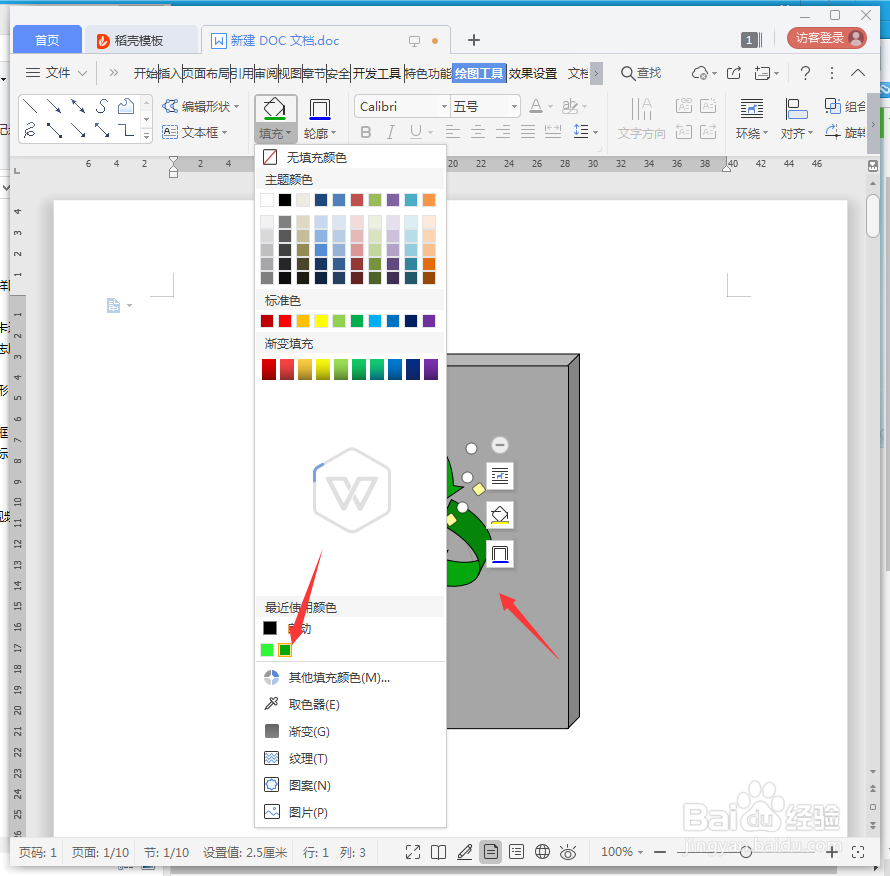The image size is (890, 876).
Task: Switch to reading mode book icon
Action: tap(438, 852)
